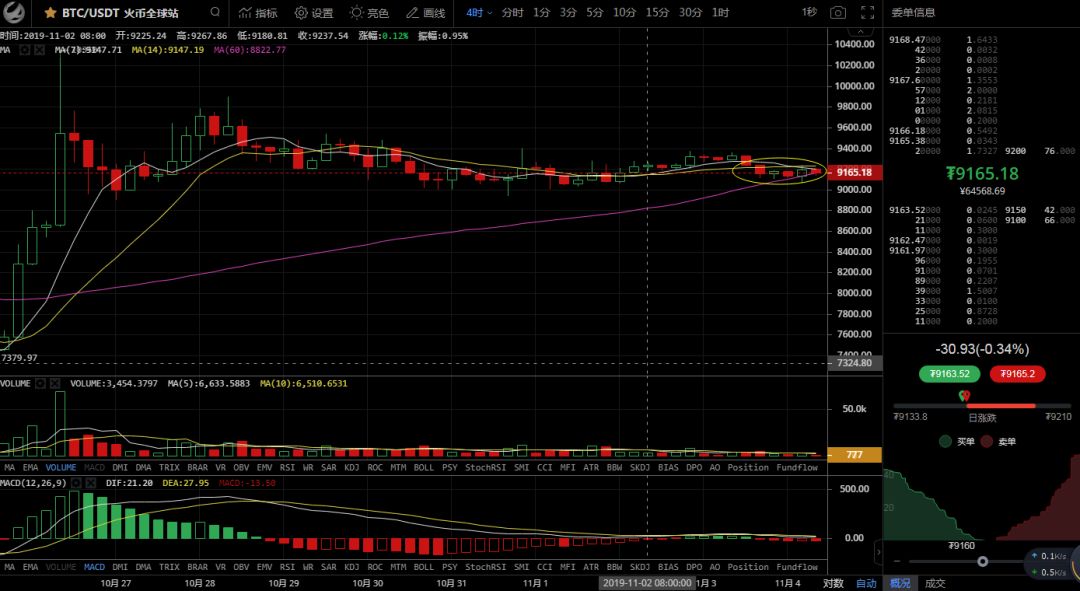Click the green ₮9163.52 bid price button
The image size is (1080, 591).
(x=950, y=374)
